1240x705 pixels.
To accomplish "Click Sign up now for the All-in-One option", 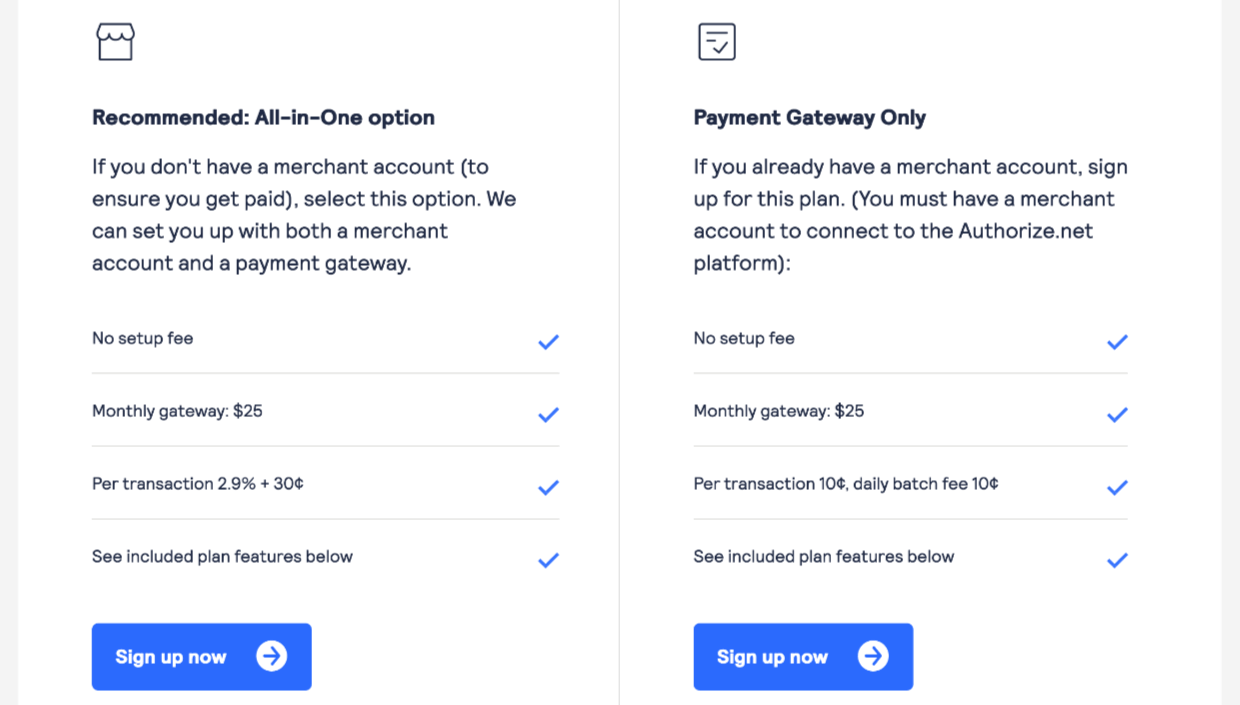I will click(201, 656).
